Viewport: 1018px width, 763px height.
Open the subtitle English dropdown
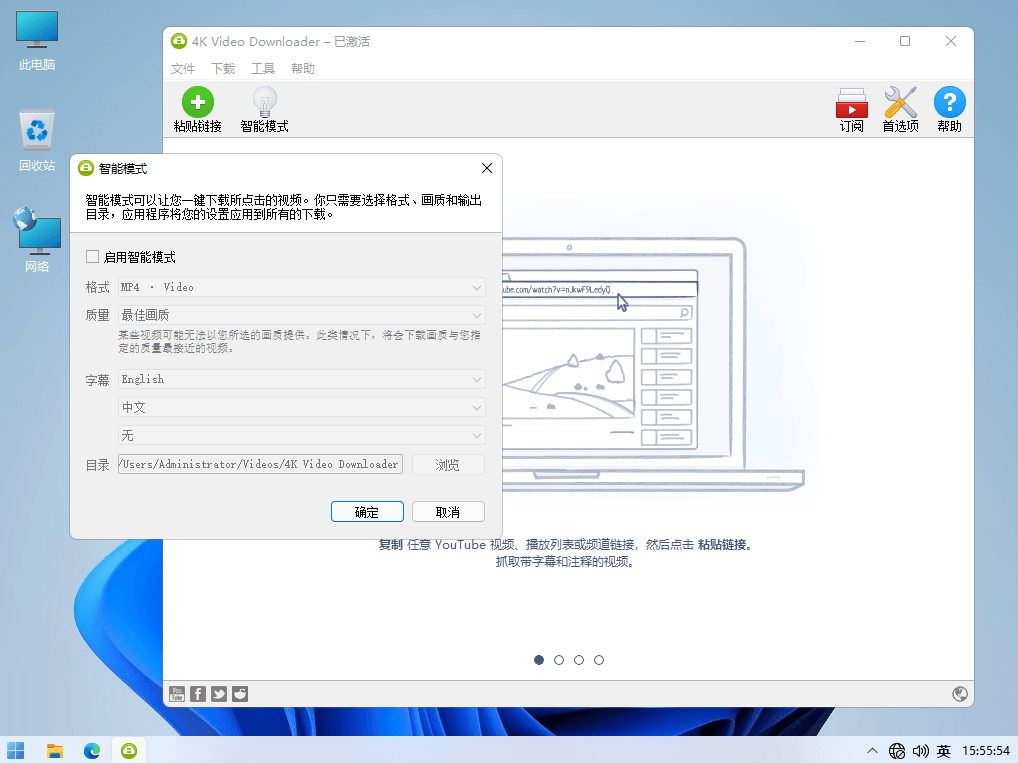(302, 379)
